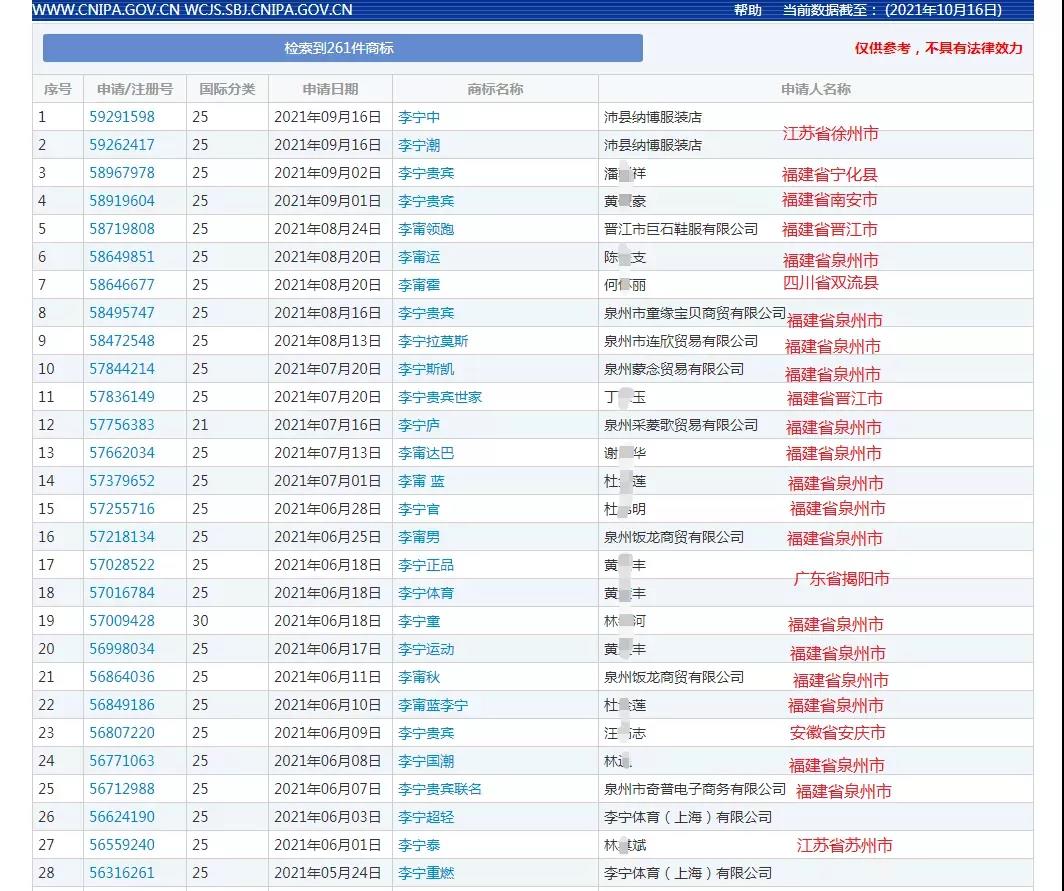Image resolution: width=1064 pixels, height=891 pixels.
Task: Open registration number 57379652
Action: [x=122, y=480]
